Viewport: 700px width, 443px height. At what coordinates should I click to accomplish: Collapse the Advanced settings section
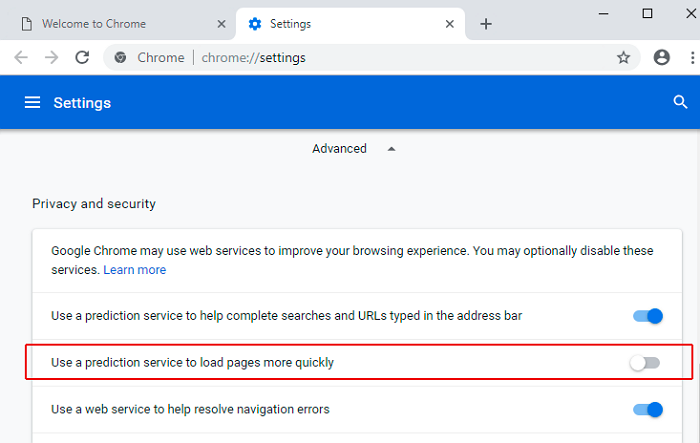coord(391,149)
